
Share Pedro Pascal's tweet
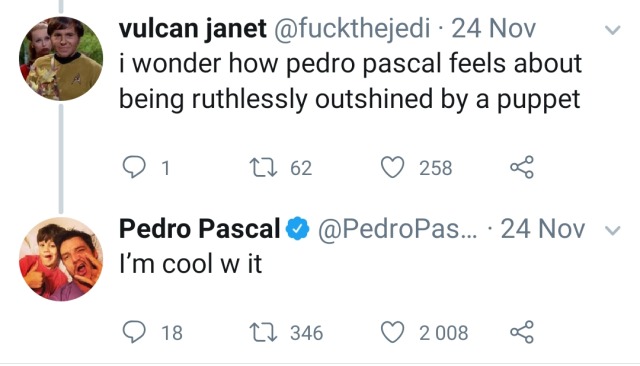pyautogui.click(x=522, y=332)
